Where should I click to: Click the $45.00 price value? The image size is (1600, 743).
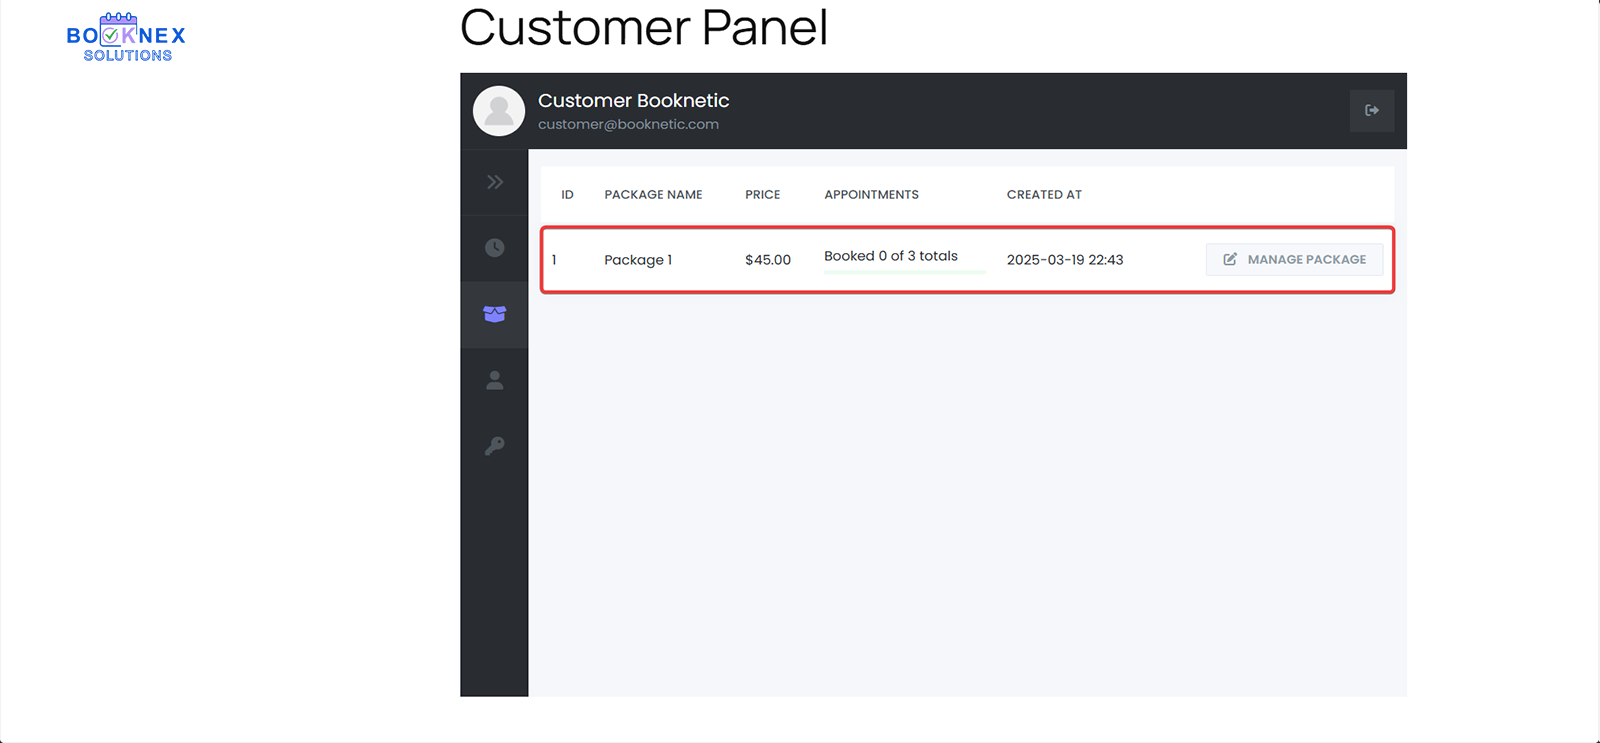[768, 260]
